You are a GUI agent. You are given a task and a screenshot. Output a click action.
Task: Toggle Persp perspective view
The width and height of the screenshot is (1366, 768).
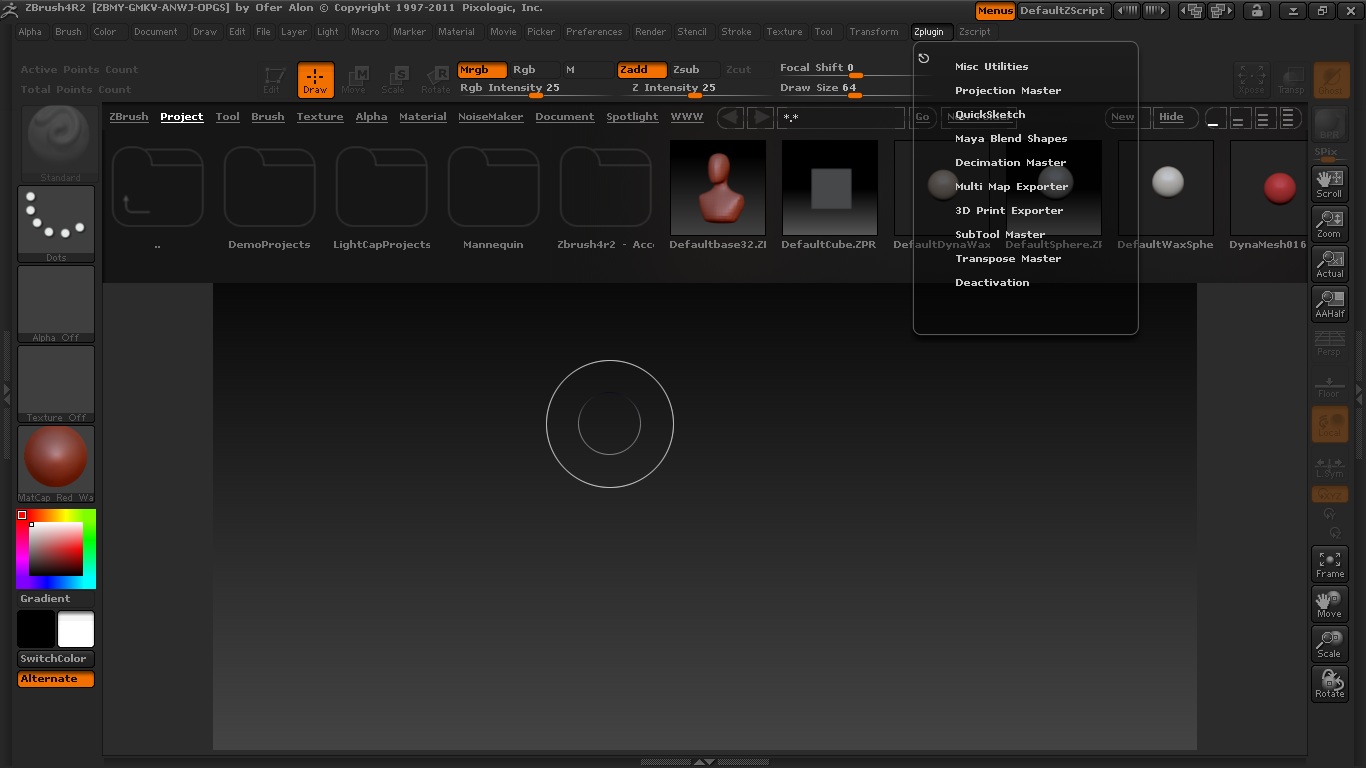1329,344
